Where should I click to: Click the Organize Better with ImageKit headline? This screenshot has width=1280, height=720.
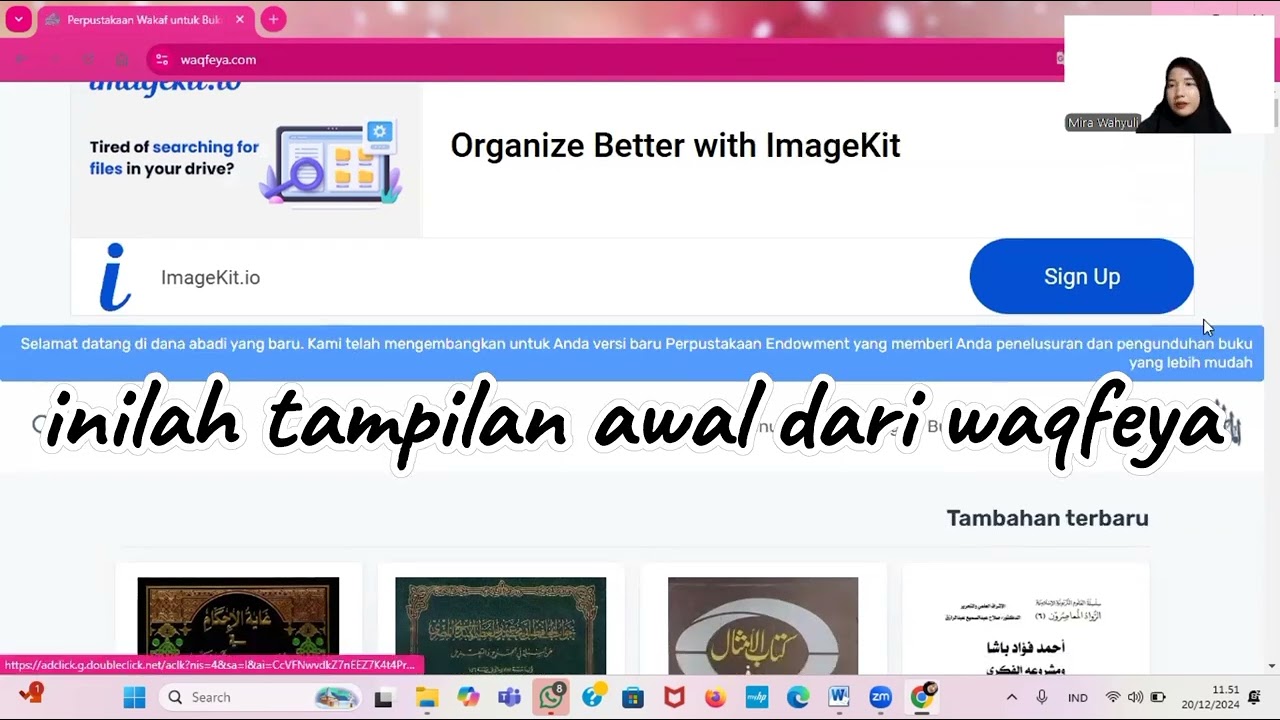point(675,146)
